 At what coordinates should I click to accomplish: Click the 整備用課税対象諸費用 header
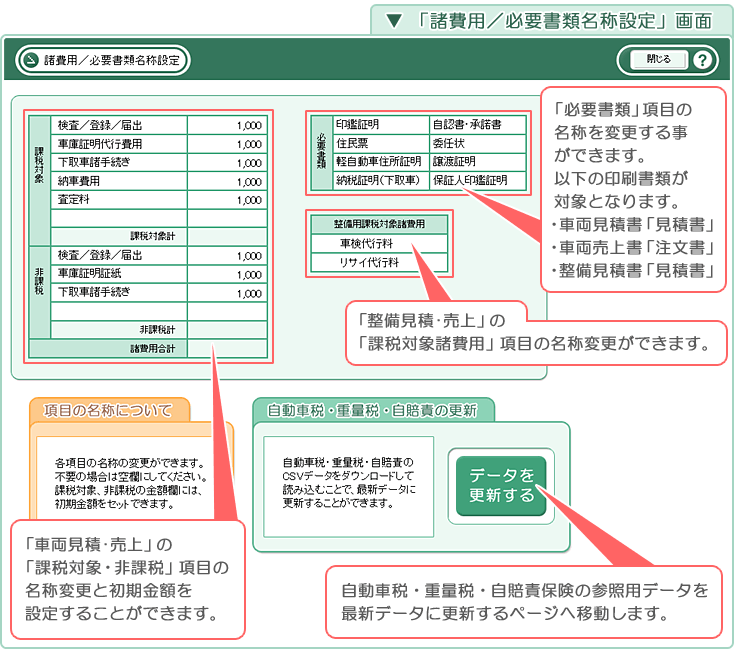[379, 224]
